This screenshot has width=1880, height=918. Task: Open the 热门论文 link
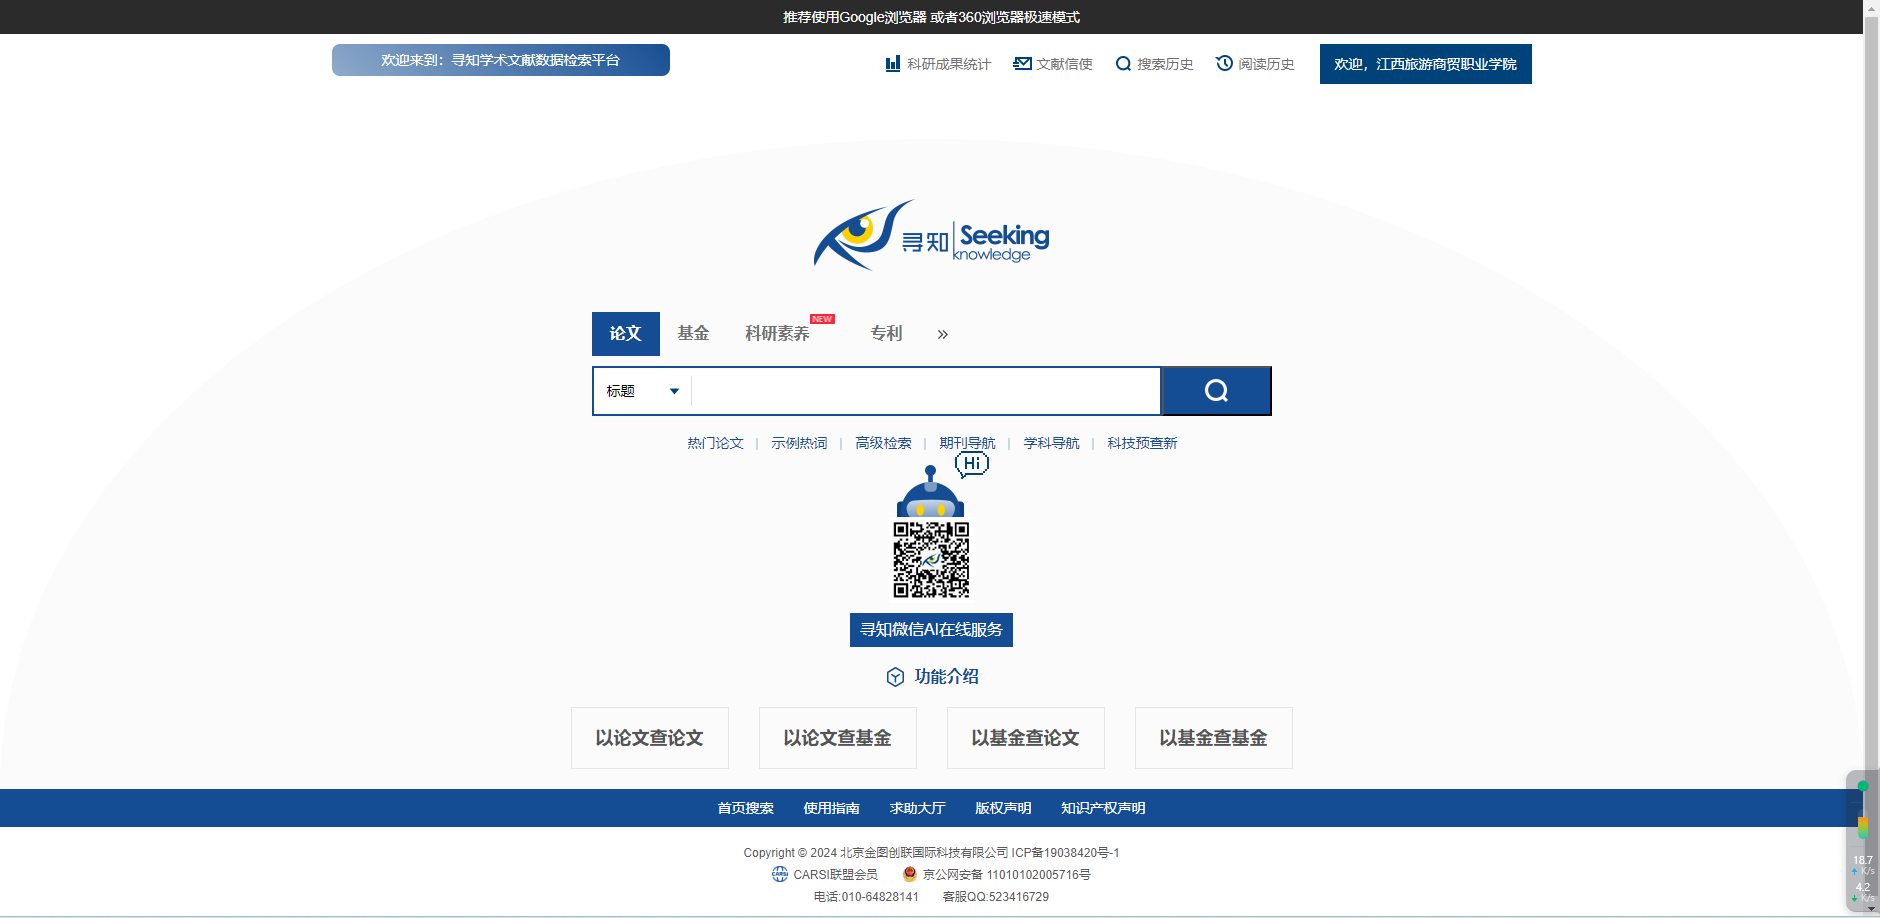click(715, 443)
